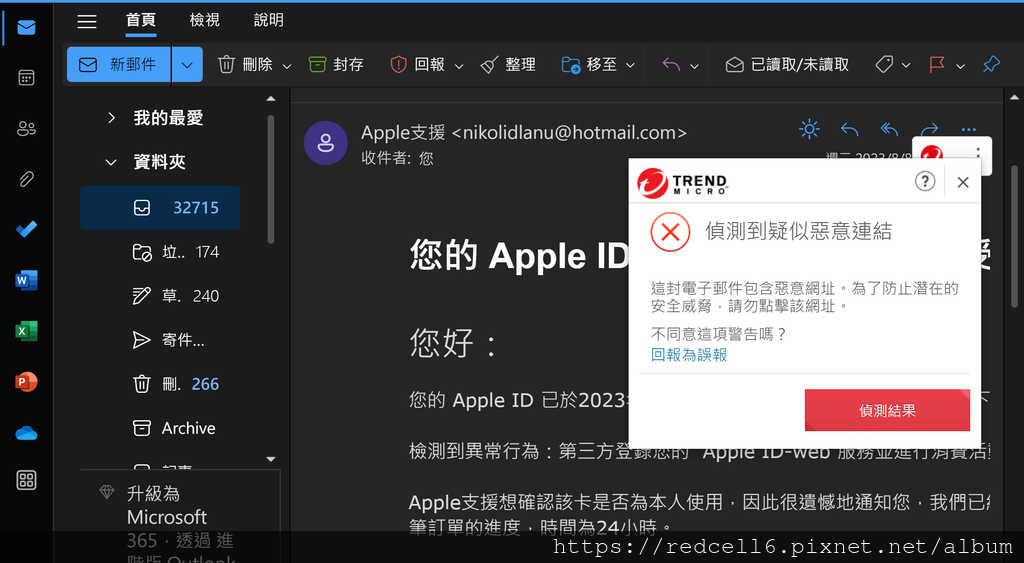Open the To Do checkmark icon

(x=26, y=229)
